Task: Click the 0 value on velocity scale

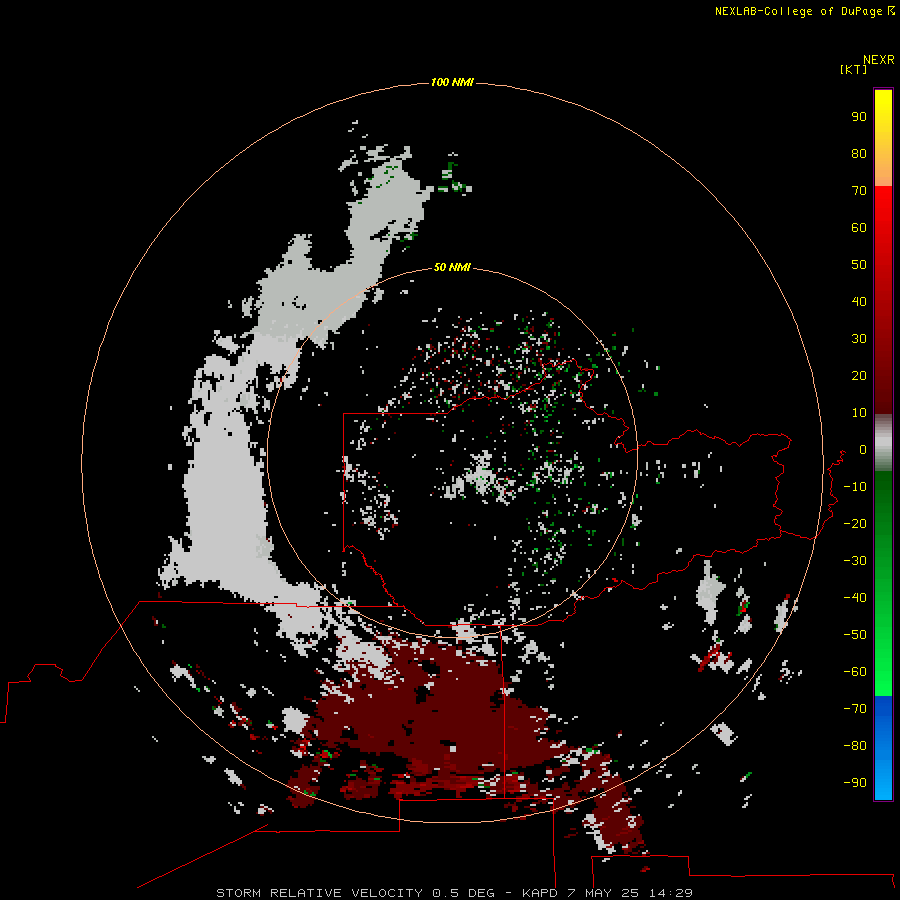Action: tap(863, 450)
